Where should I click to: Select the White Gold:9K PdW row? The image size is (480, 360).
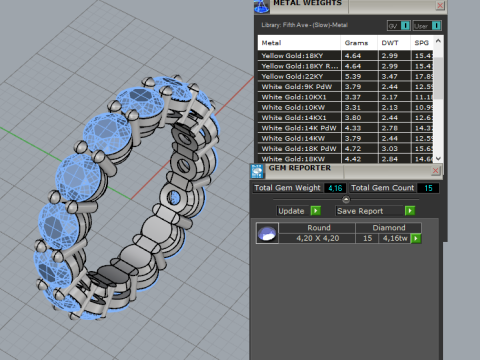pyautogui.click(x=345, y=87)
